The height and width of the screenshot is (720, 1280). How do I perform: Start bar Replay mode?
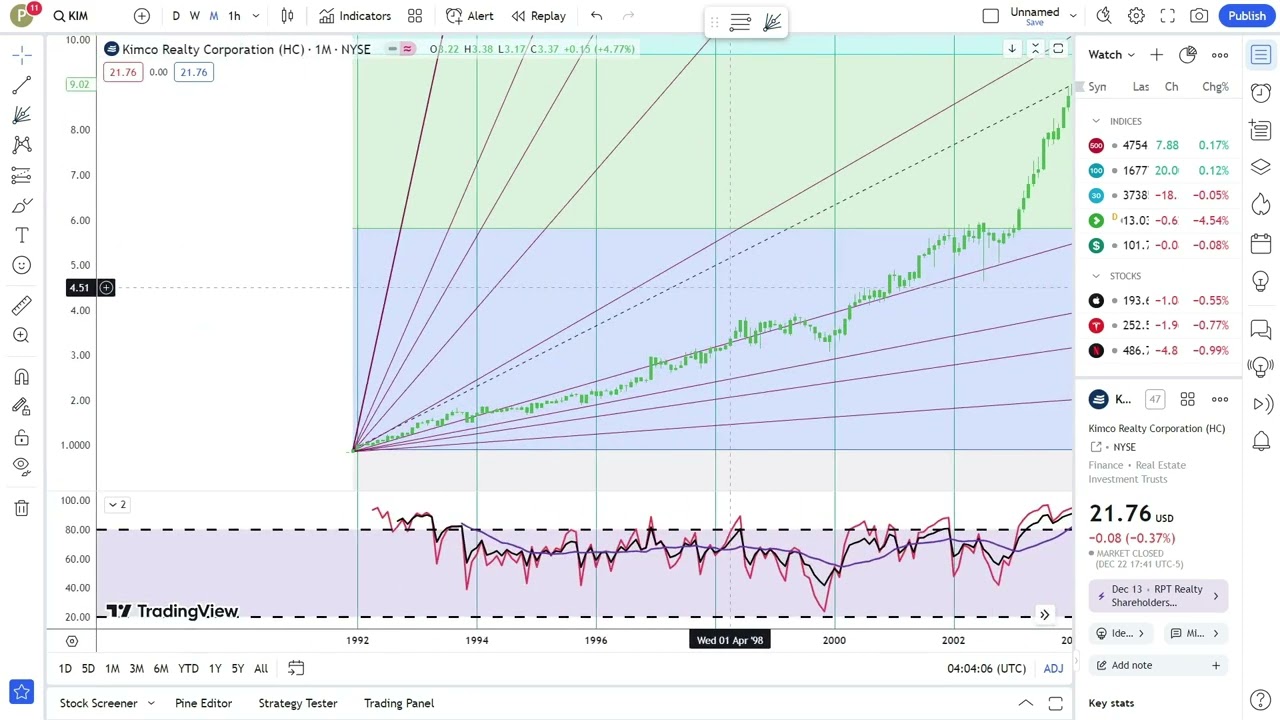[x=538, y=16]
